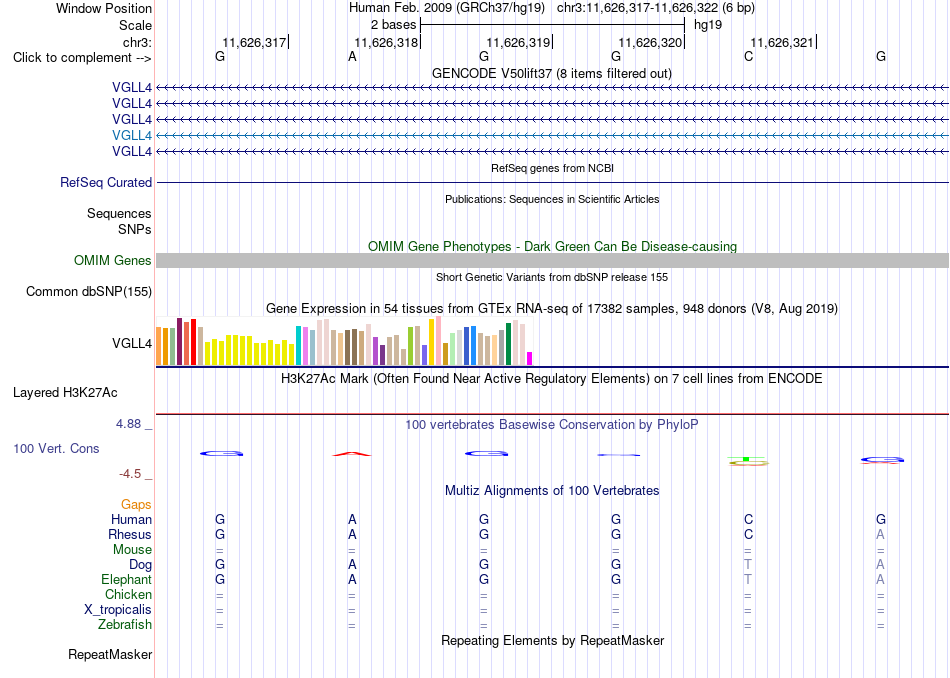Click base C in the complement row
Image resolution: width=950 pixels, height=678 pixels.
(x=748, y=57)
